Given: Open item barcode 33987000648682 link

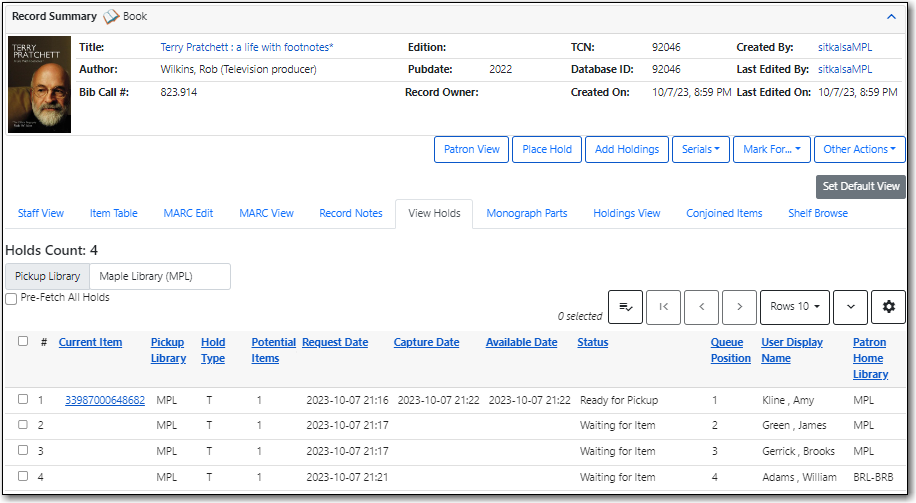Looking at the screenshot, I should tap(105, 400).
